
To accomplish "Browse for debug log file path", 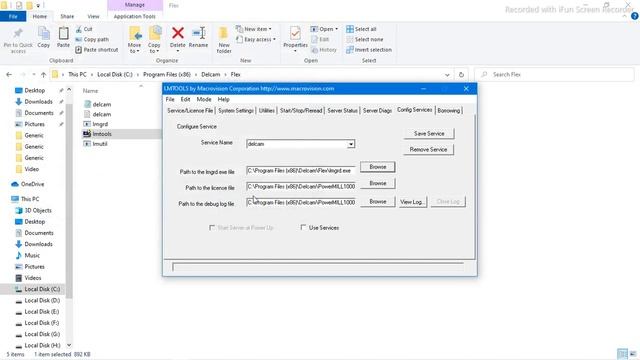I will point(378,202).
